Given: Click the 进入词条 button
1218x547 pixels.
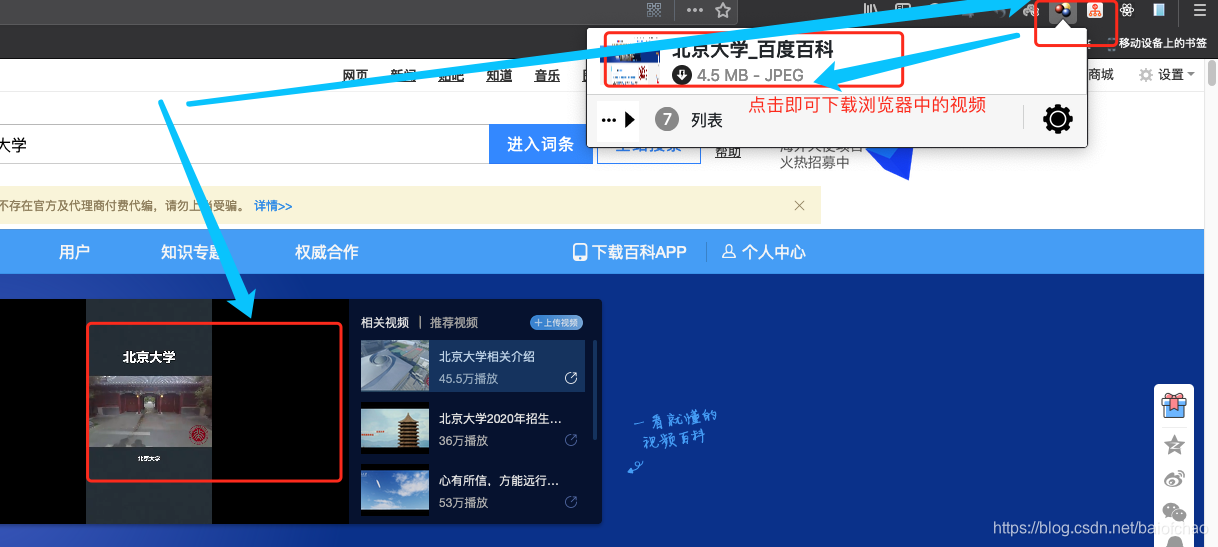Looking at the screenshot, I should point(540,144).
